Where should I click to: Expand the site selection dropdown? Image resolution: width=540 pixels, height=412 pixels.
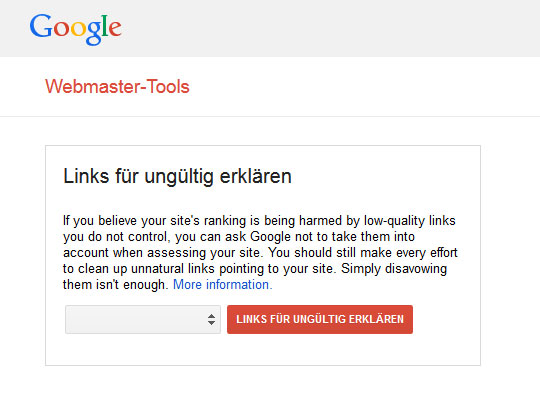click(143, 319)
